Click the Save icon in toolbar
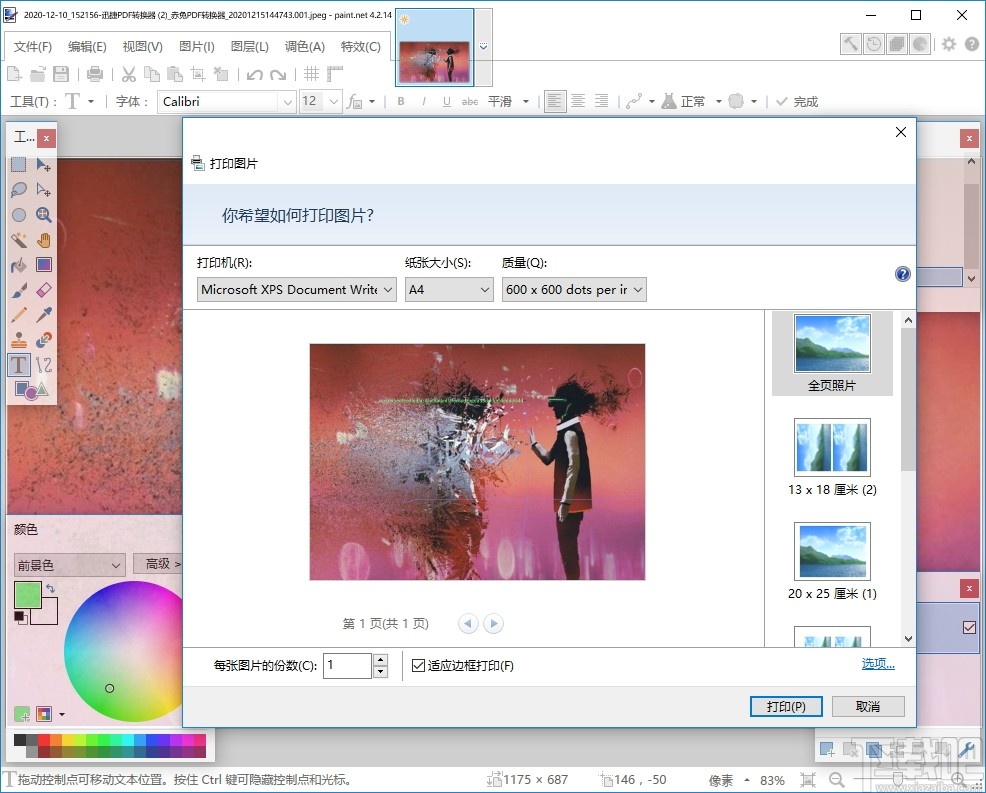The height and width of the screenshot is (793, 986). tap(61, 74)
